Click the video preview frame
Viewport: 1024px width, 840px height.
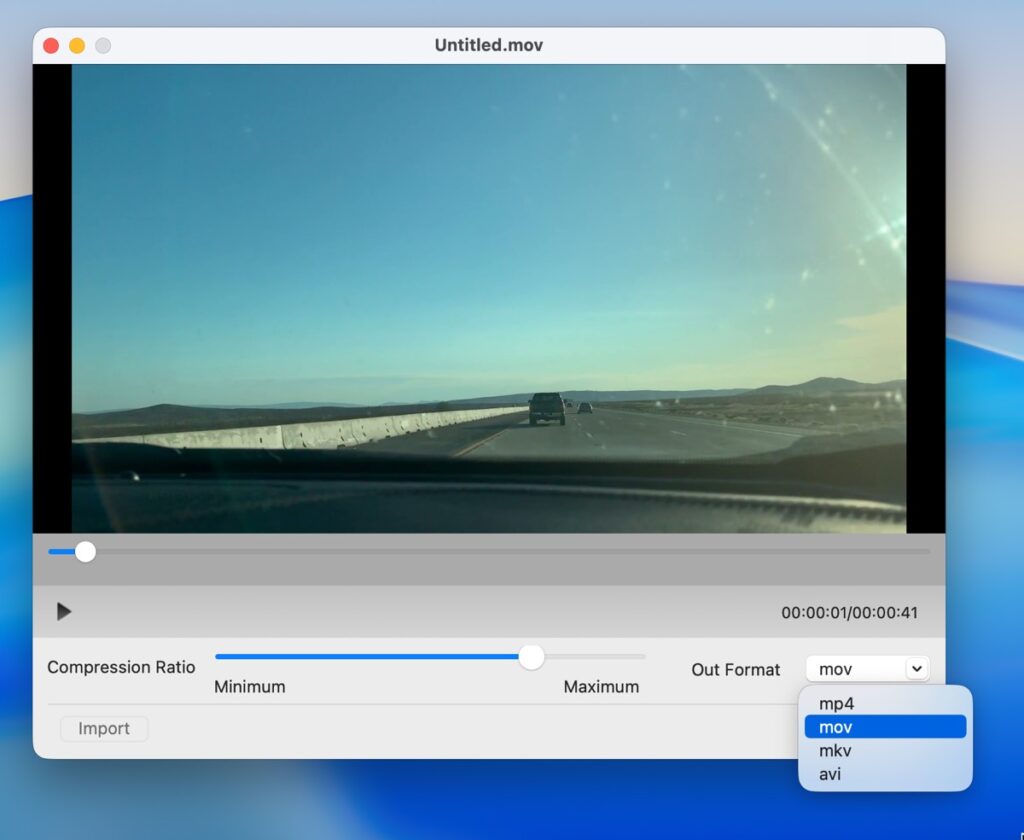point(488,298)
